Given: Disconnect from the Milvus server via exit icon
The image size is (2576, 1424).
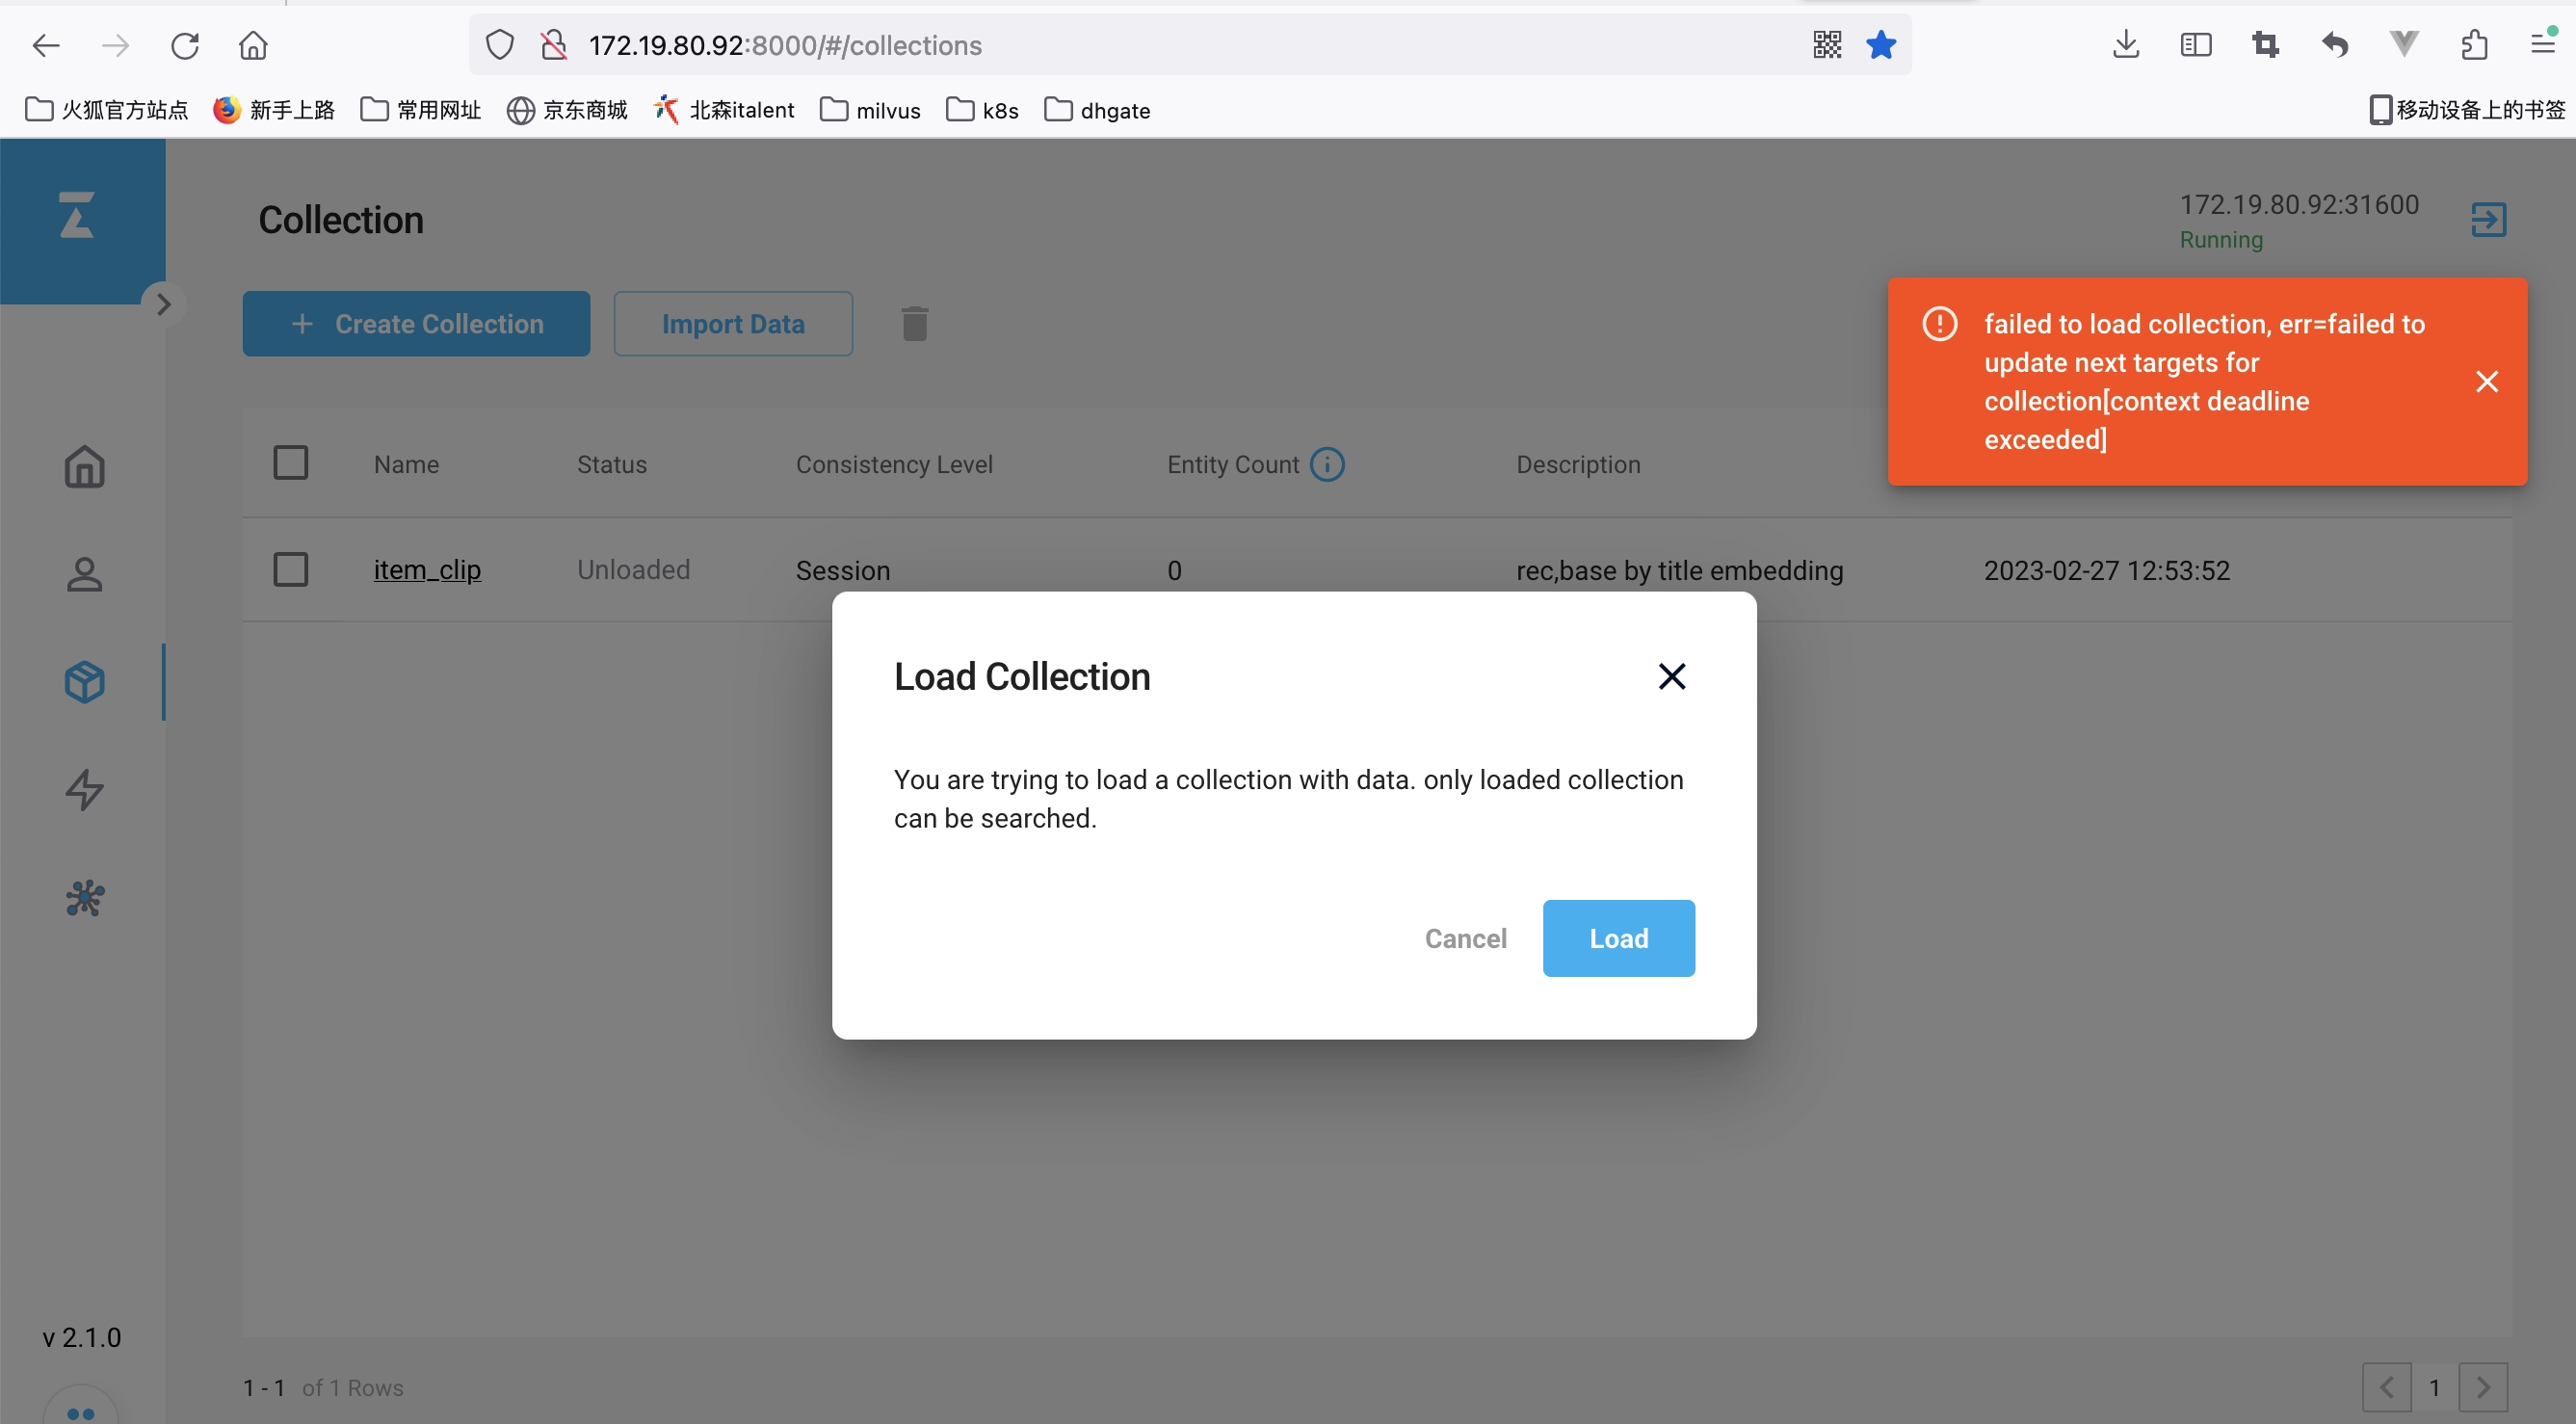Looking at the screenshot, I should 2489,220.
